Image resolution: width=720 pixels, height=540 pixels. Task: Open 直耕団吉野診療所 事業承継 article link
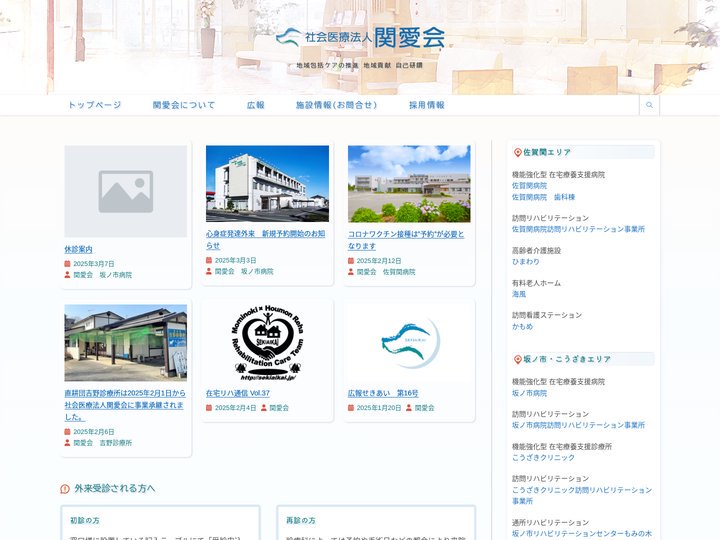click(125, 405)
